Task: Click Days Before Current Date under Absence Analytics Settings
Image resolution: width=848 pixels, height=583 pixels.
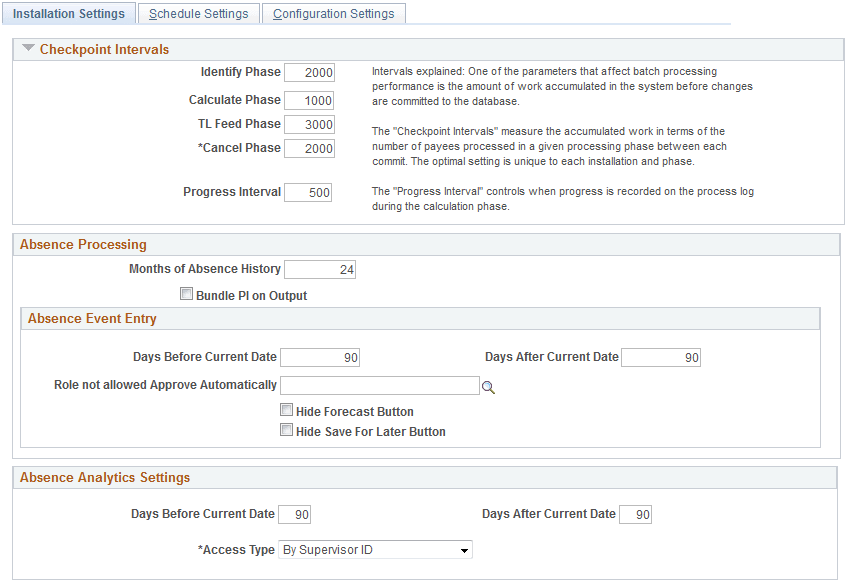Action: pyautogui.click(x=295, y=513)
